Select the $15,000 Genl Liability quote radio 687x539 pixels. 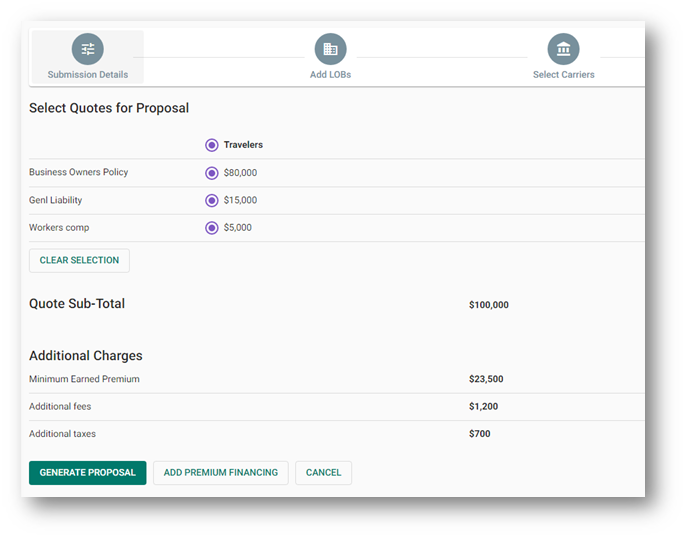coord(212,201)
